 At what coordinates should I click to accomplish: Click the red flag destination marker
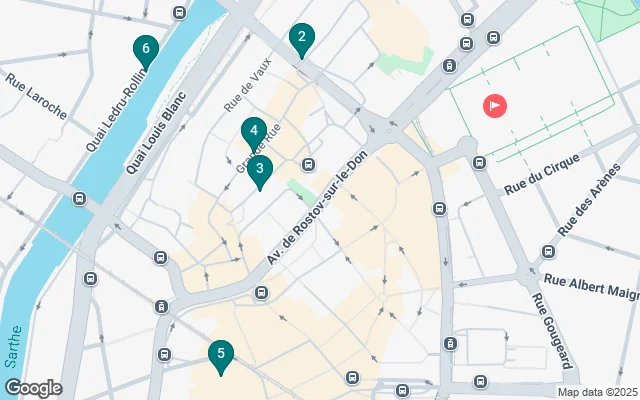click(495, 106)
